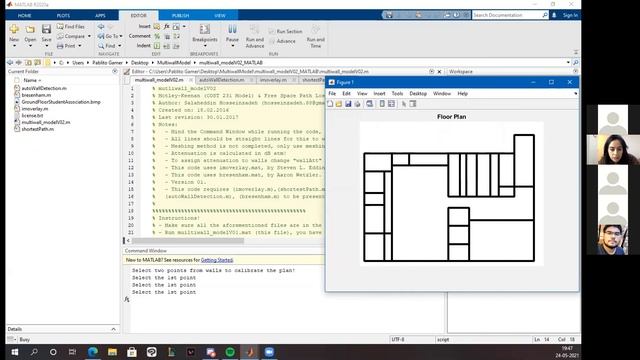Switch to the PLOTS ribbon tab
Screen dimensions: 640x360
click(63, 16)
